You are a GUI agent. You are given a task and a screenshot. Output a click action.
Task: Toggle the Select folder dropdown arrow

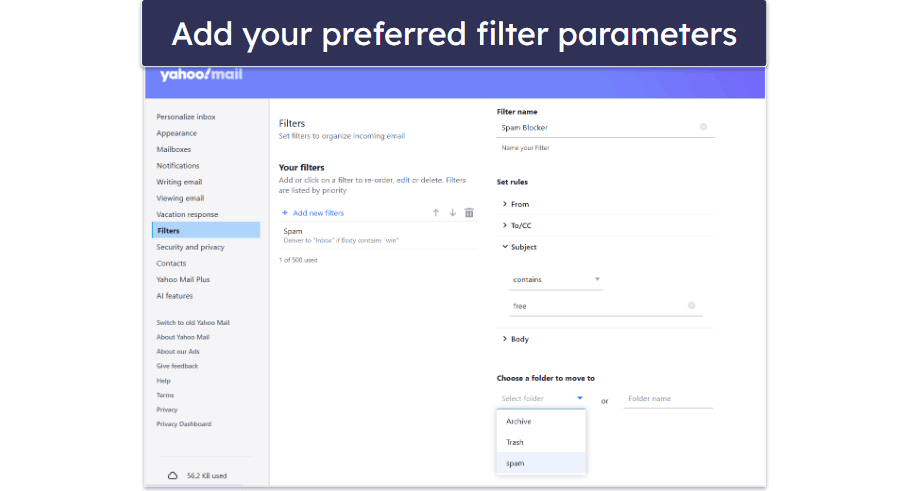(x=579, y=398)
